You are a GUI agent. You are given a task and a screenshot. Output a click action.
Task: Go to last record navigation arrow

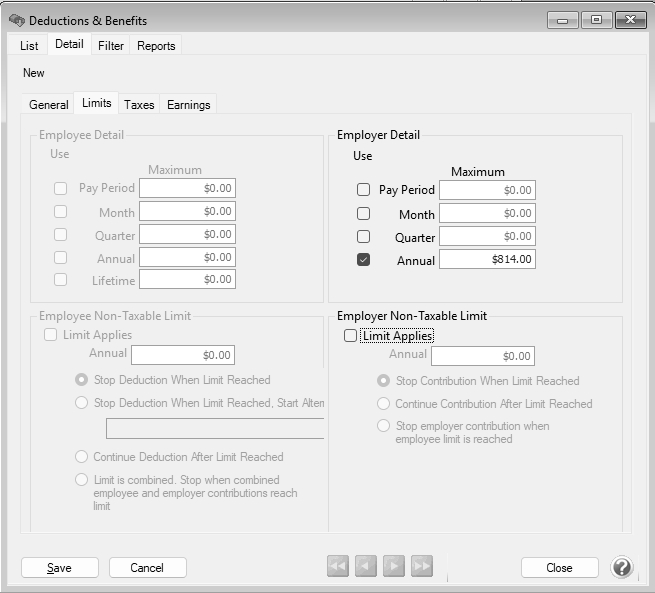click(x=422, y=567)
